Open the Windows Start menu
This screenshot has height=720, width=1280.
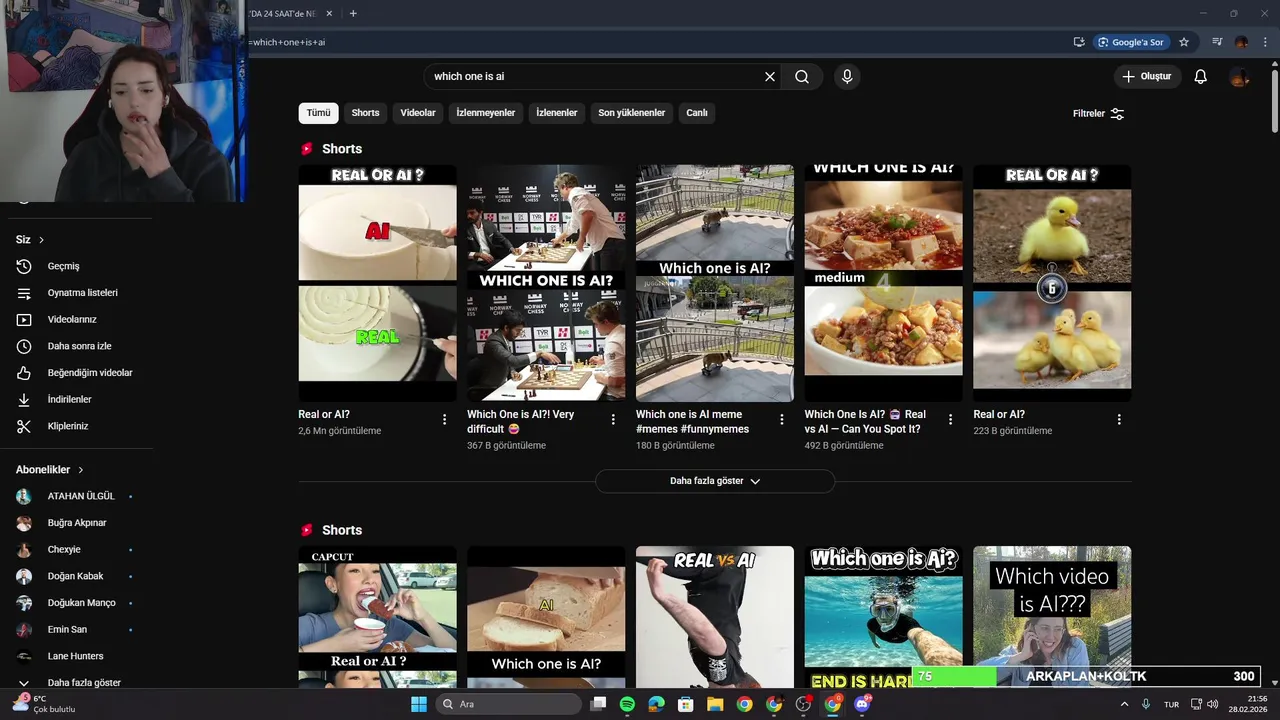[x=418, y=704]
